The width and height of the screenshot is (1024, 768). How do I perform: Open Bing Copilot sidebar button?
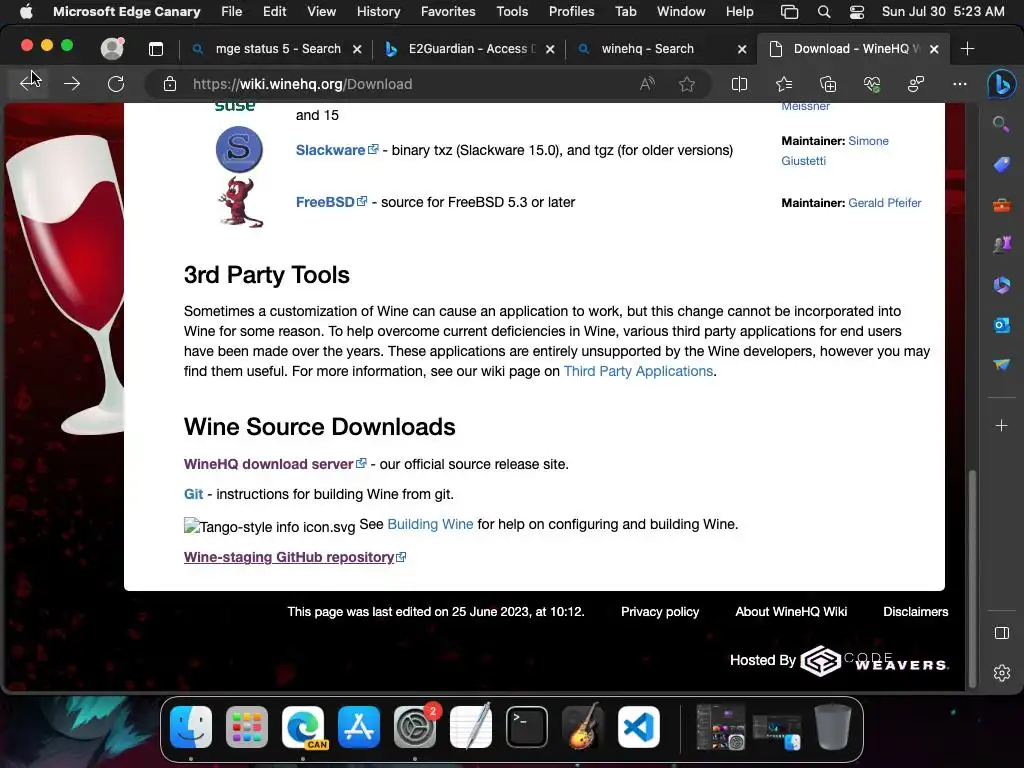[x=1001, y=84]
